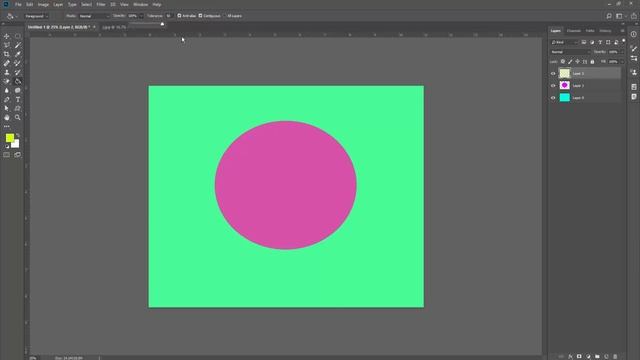Open the Layers panel menu

622,31
